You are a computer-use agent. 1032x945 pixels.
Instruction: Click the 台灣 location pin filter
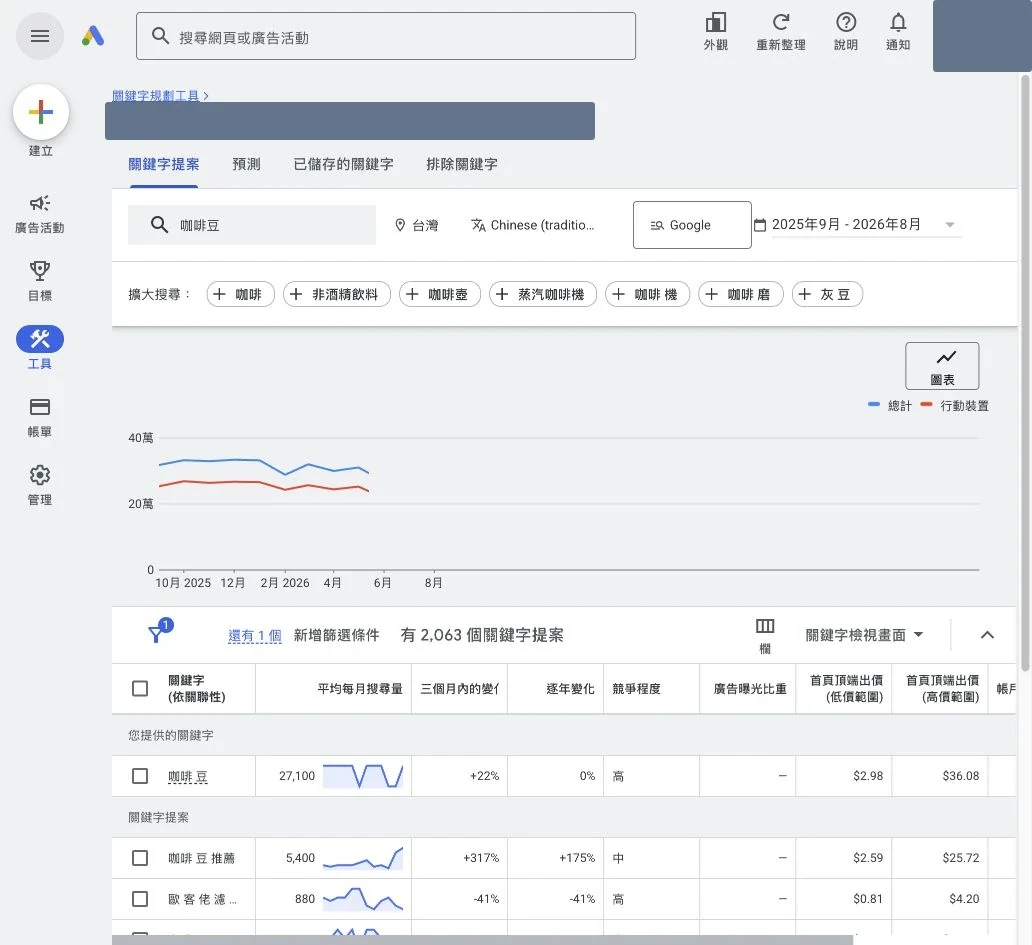pyautogui.click(x=416, y=225)
